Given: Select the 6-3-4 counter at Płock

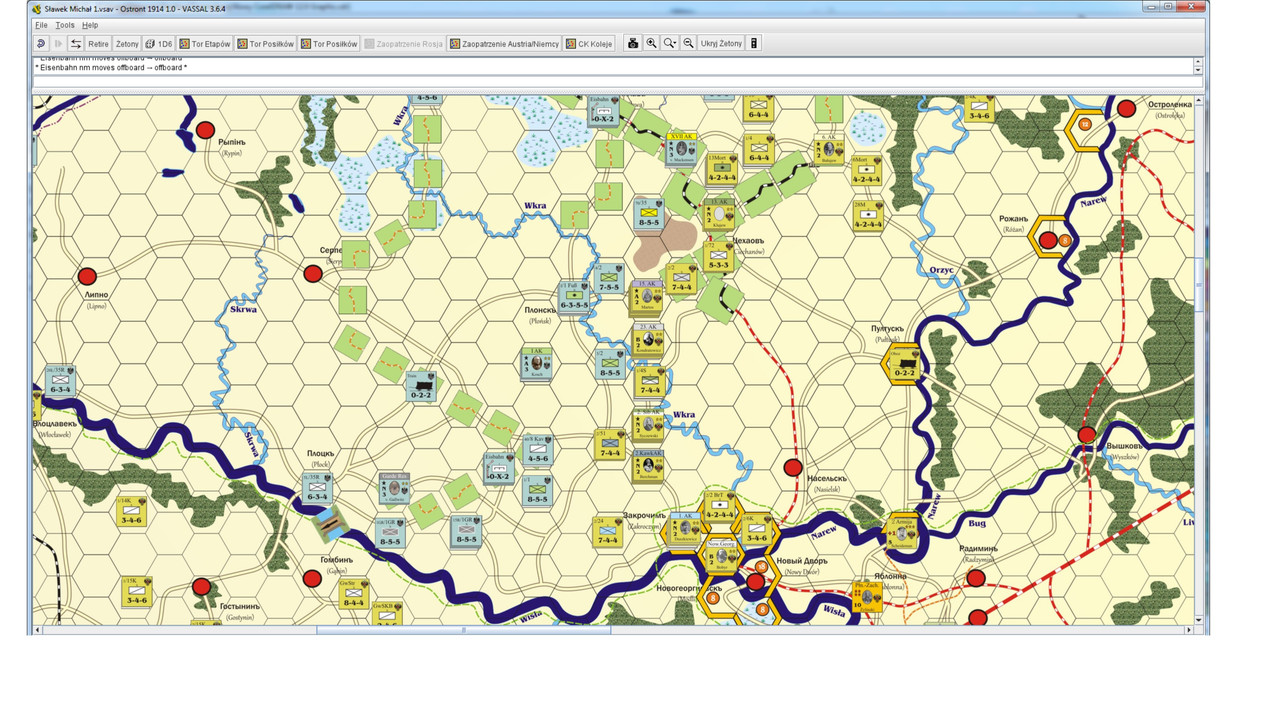Looking at the screenshot, I should pyautogui.click(x=318, y=488).
